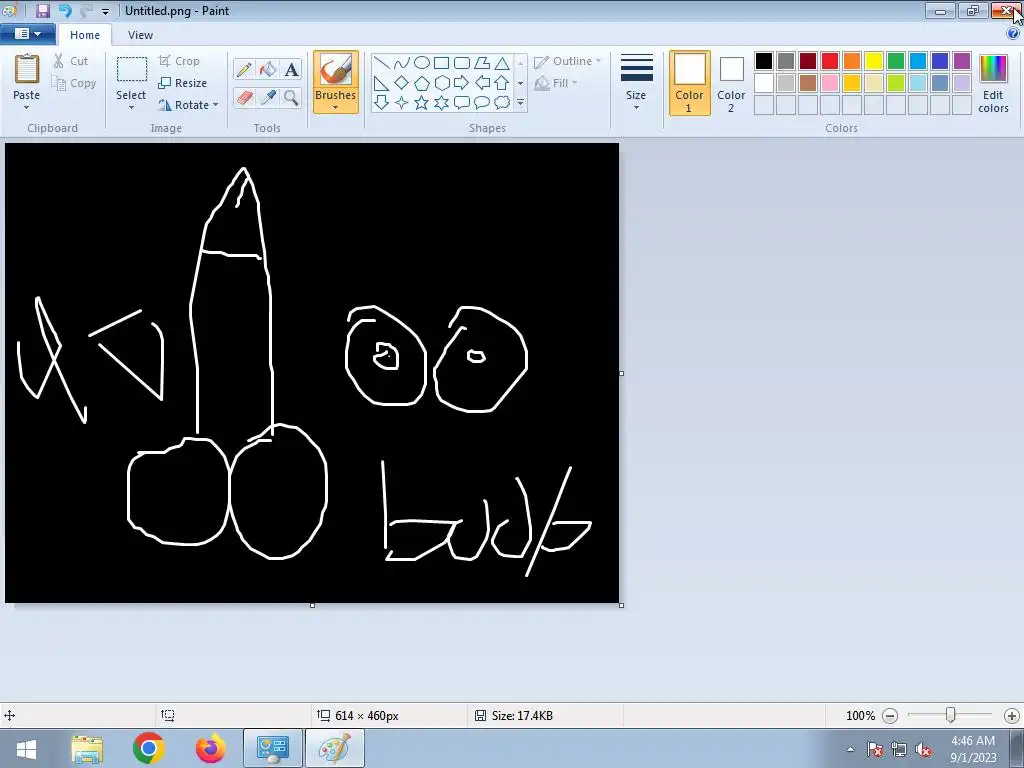Click the zoom slider thumb
Image resolution: width=1024 pixels, height=768 pixels.
951,715
